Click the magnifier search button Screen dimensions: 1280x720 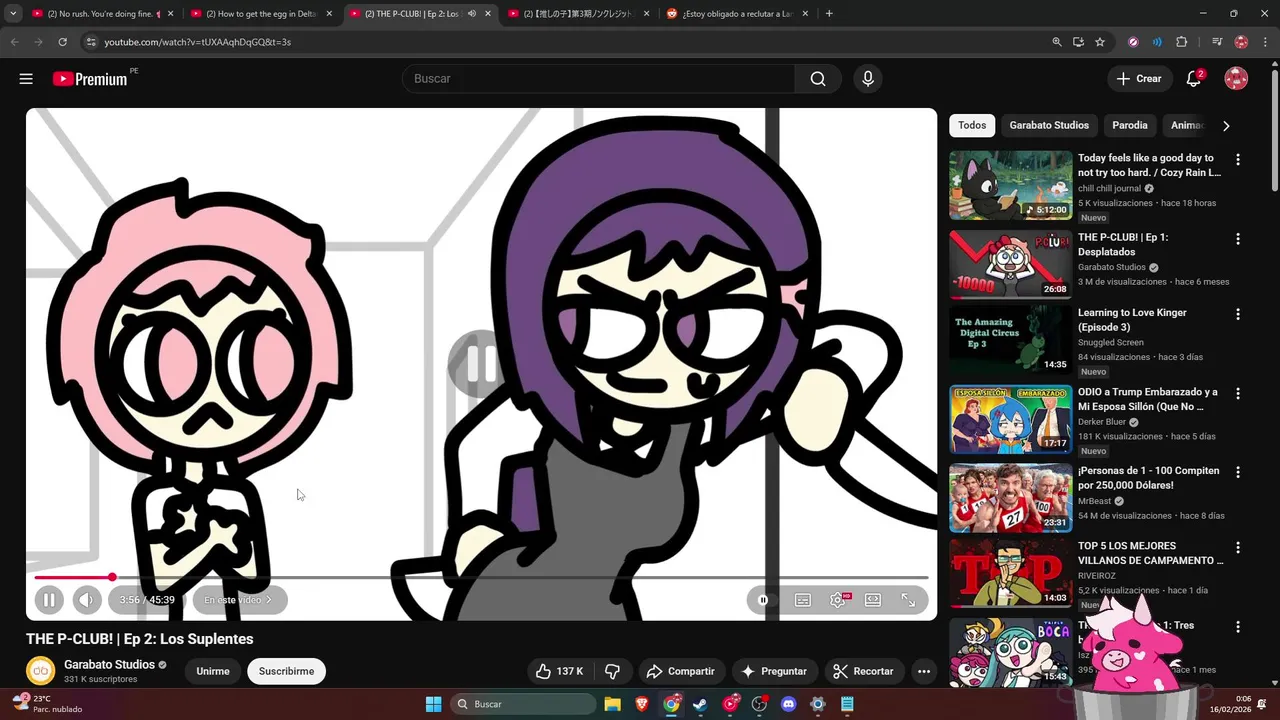click(x=818, y=79)
